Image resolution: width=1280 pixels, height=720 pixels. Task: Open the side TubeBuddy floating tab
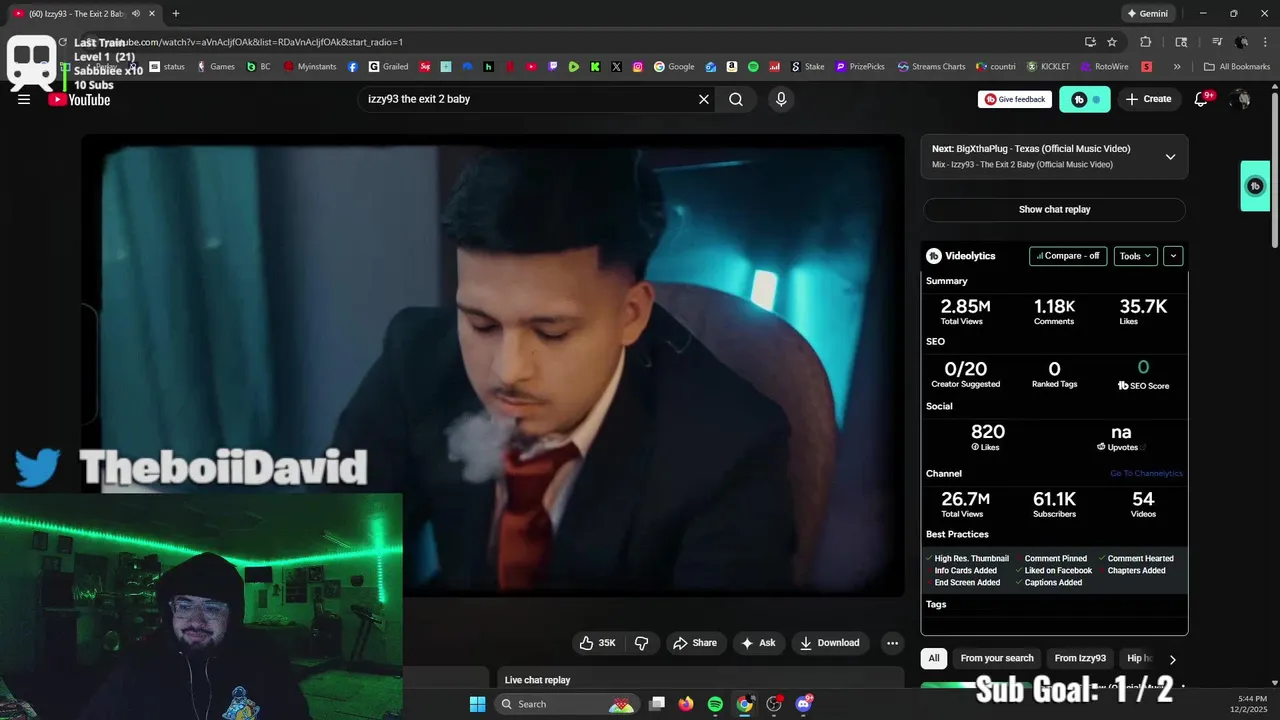click(x=1255, y=186)
